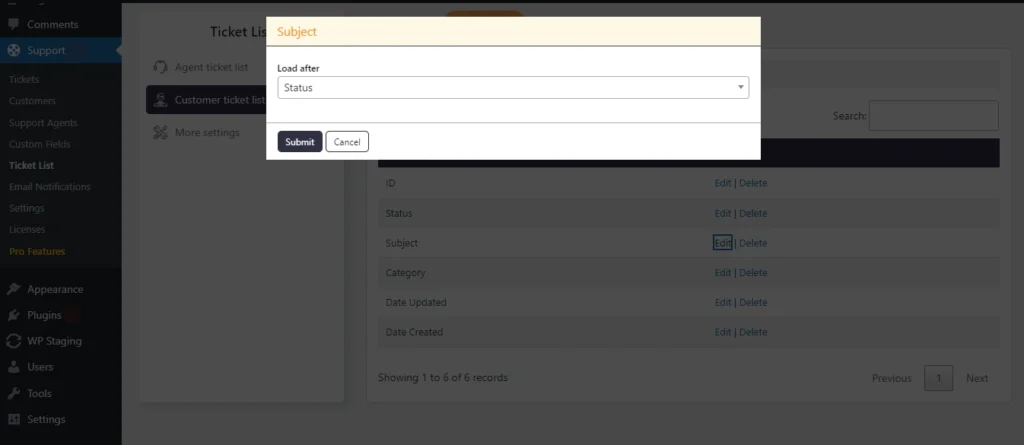The height and width of the screenshot is (445, 1024).
Task: Open Support Agents submenu item
Action: 43,123
